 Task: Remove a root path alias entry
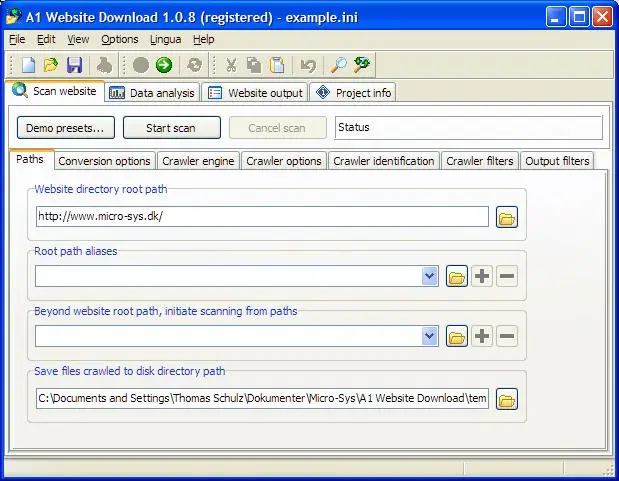tap(507, 276)
